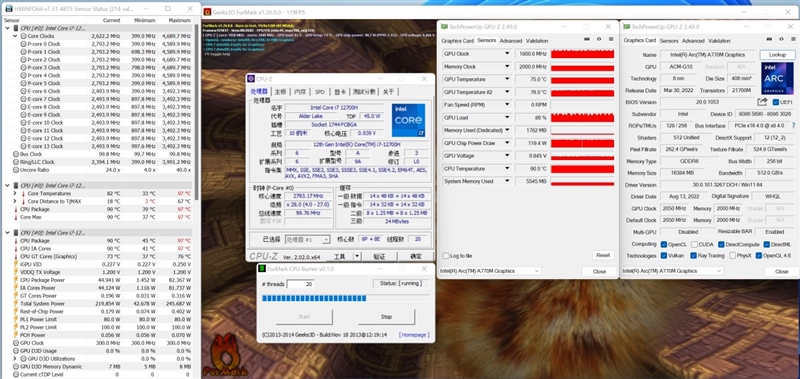The image size is (800, 379).
Task: Open the 主板 (Mainboard) tab in CPU-Z
Action: (x=281, y=92)
